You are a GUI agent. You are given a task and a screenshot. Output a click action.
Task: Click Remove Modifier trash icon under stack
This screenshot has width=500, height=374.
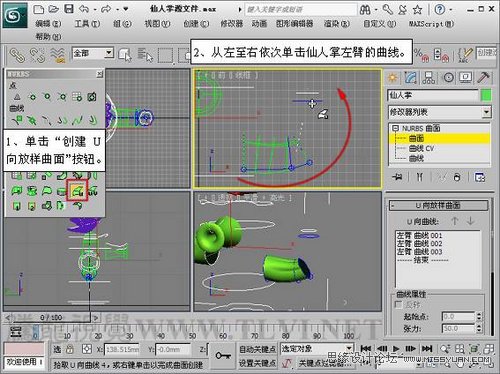[457, 177]
